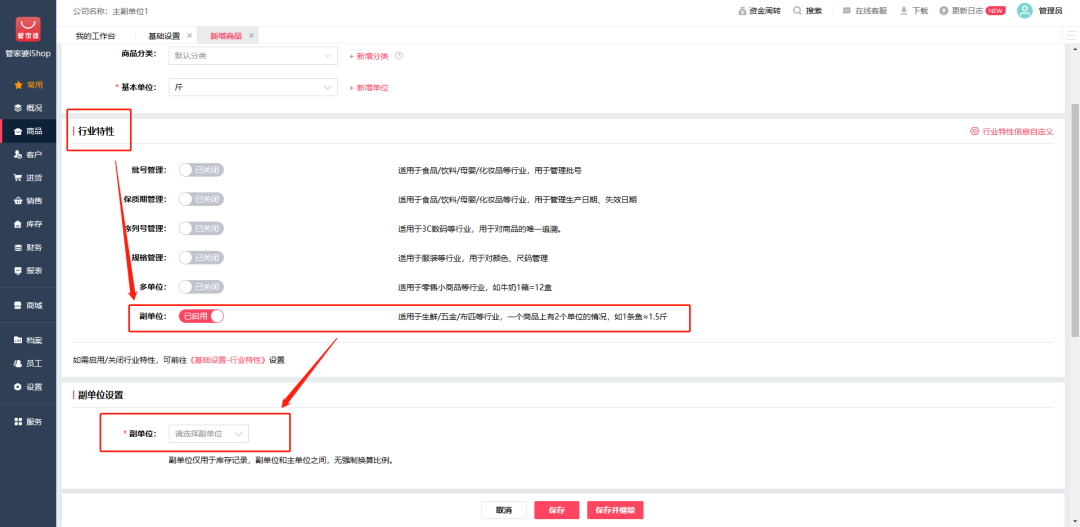The width and height of the screenshot is (1080, 527).
Task: Open the 商城 sidebar item
Action: (28, 305)
